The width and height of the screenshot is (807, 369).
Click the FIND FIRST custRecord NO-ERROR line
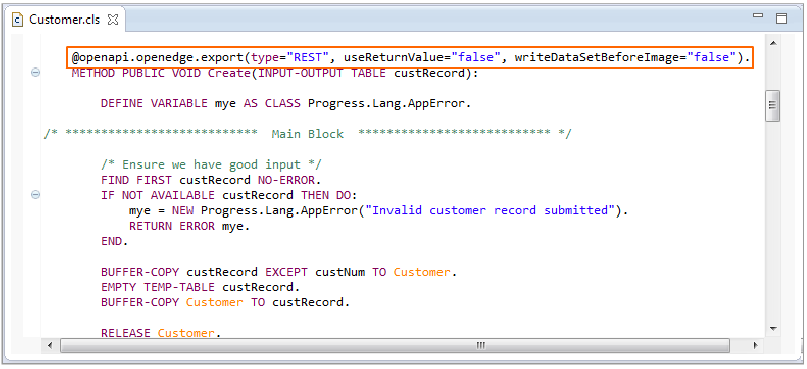tap(210, 180)
